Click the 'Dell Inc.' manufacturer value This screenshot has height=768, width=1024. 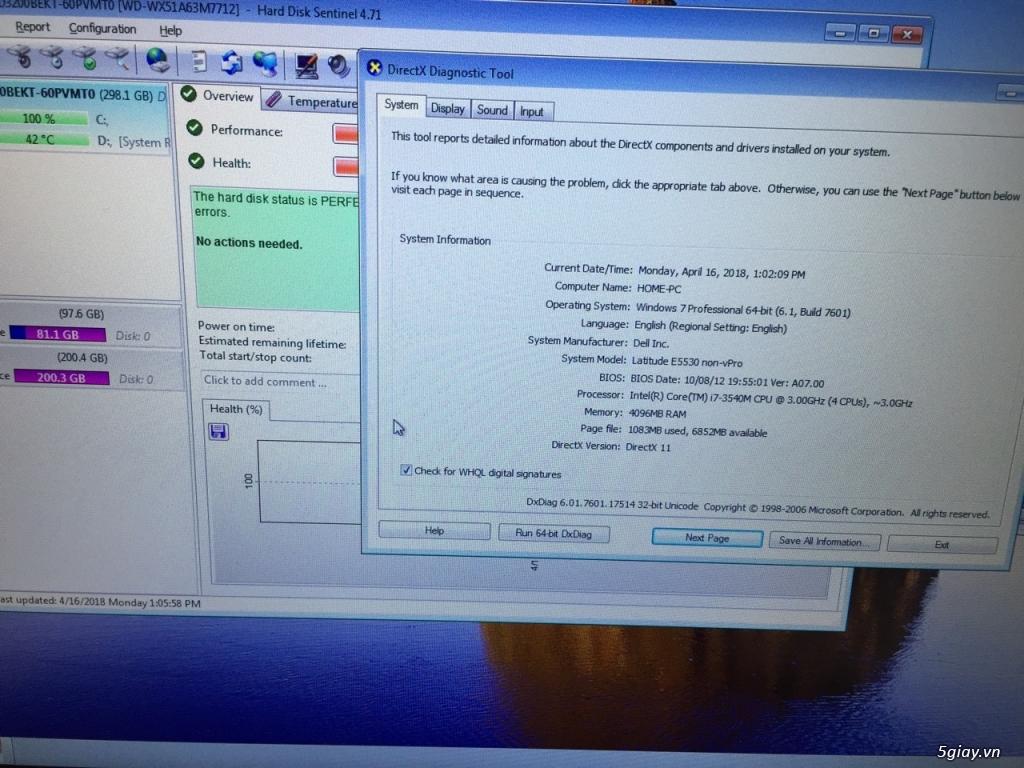click(x=650, y=343)
